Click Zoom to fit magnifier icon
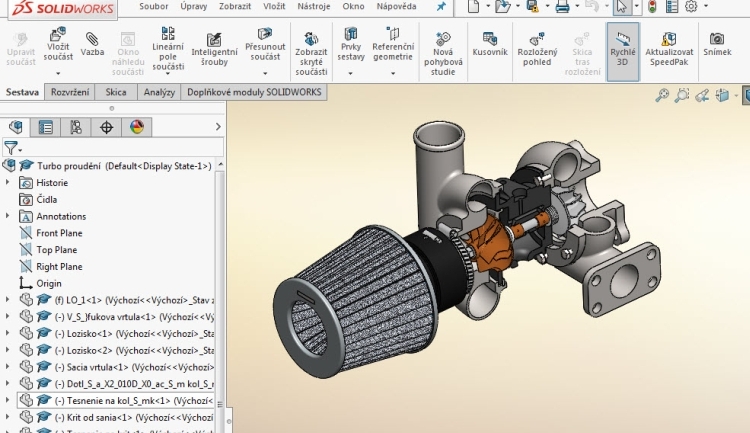Screen dimensions: 750x433 pos(662,96)
